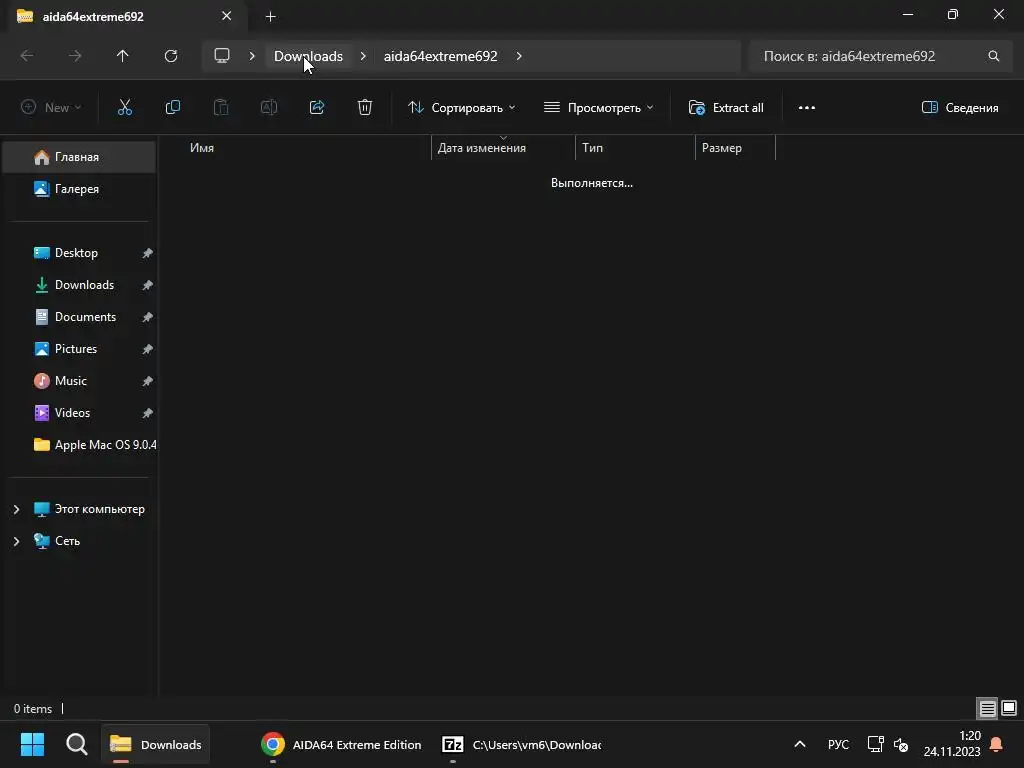Click the Share icon in toolbar

pyautogui.click(x=317, y=107)
